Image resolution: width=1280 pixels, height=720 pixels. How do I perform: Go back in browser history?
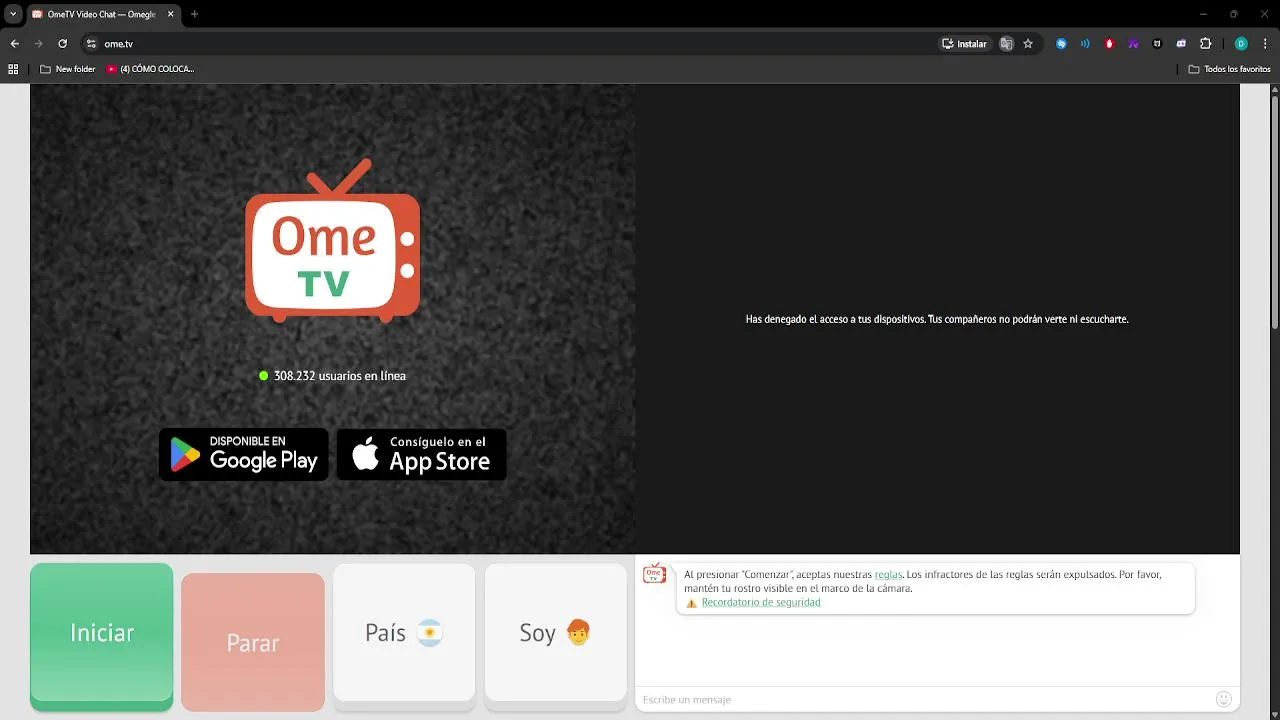[x=14, y=44]
